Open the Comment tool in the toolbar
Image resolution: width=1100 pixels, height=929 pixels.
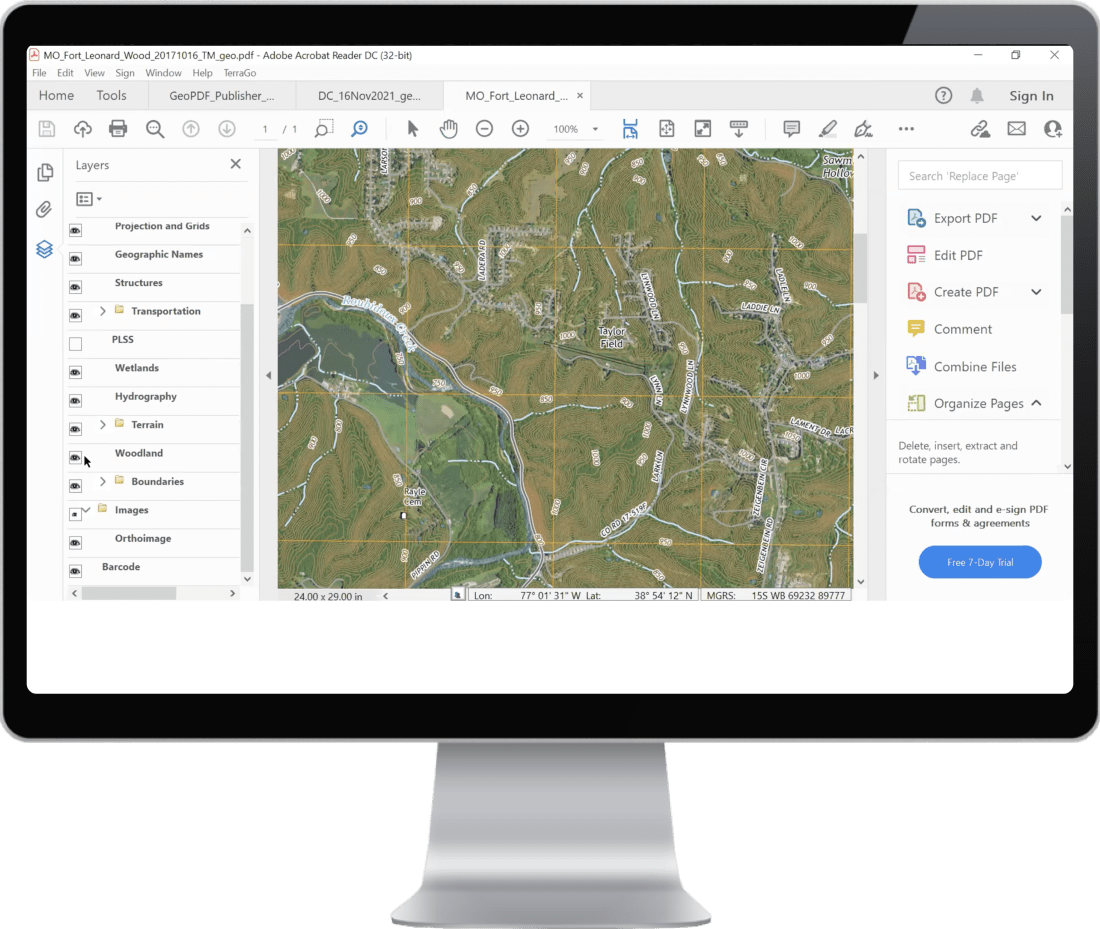[x=790, y=128]
